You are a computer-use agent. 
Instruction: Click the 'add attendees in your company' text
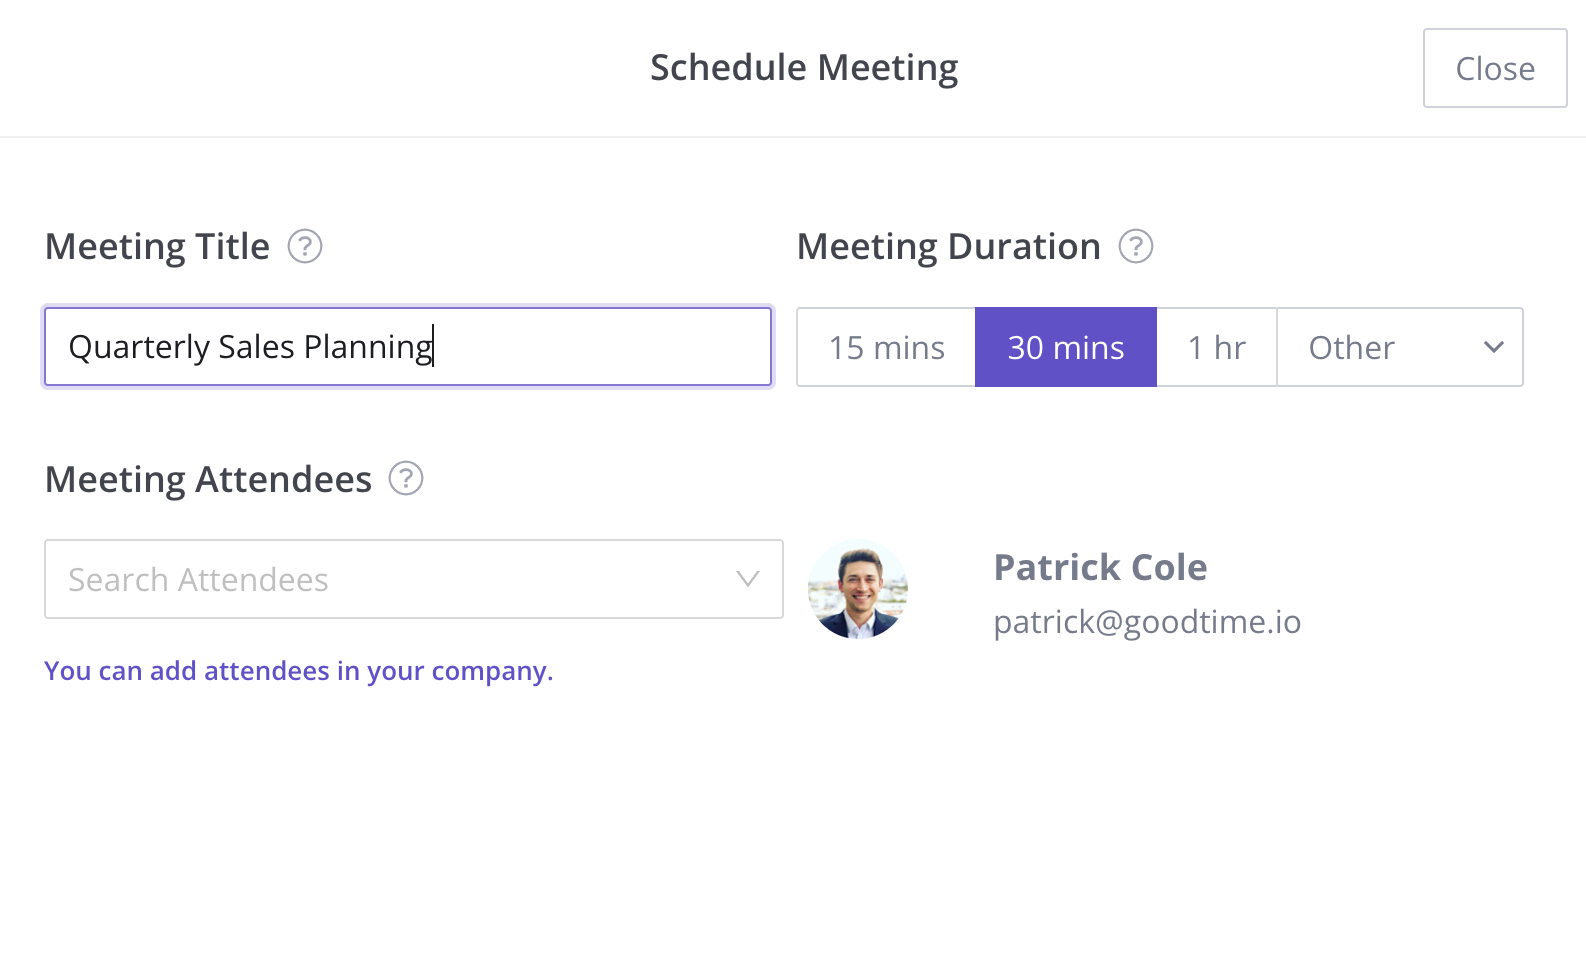[298, 671]
